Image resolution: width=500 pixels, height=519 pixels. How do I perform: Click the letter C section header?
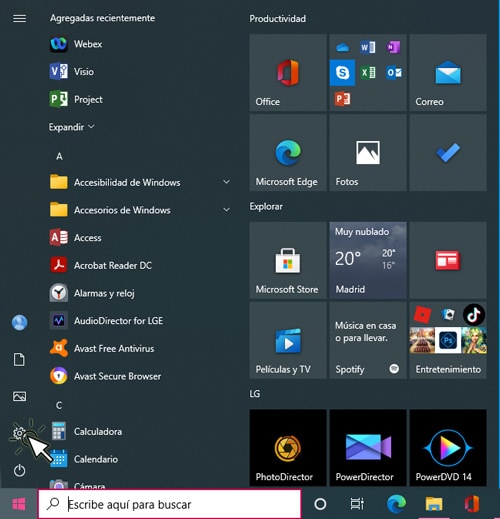coord(59,405)
